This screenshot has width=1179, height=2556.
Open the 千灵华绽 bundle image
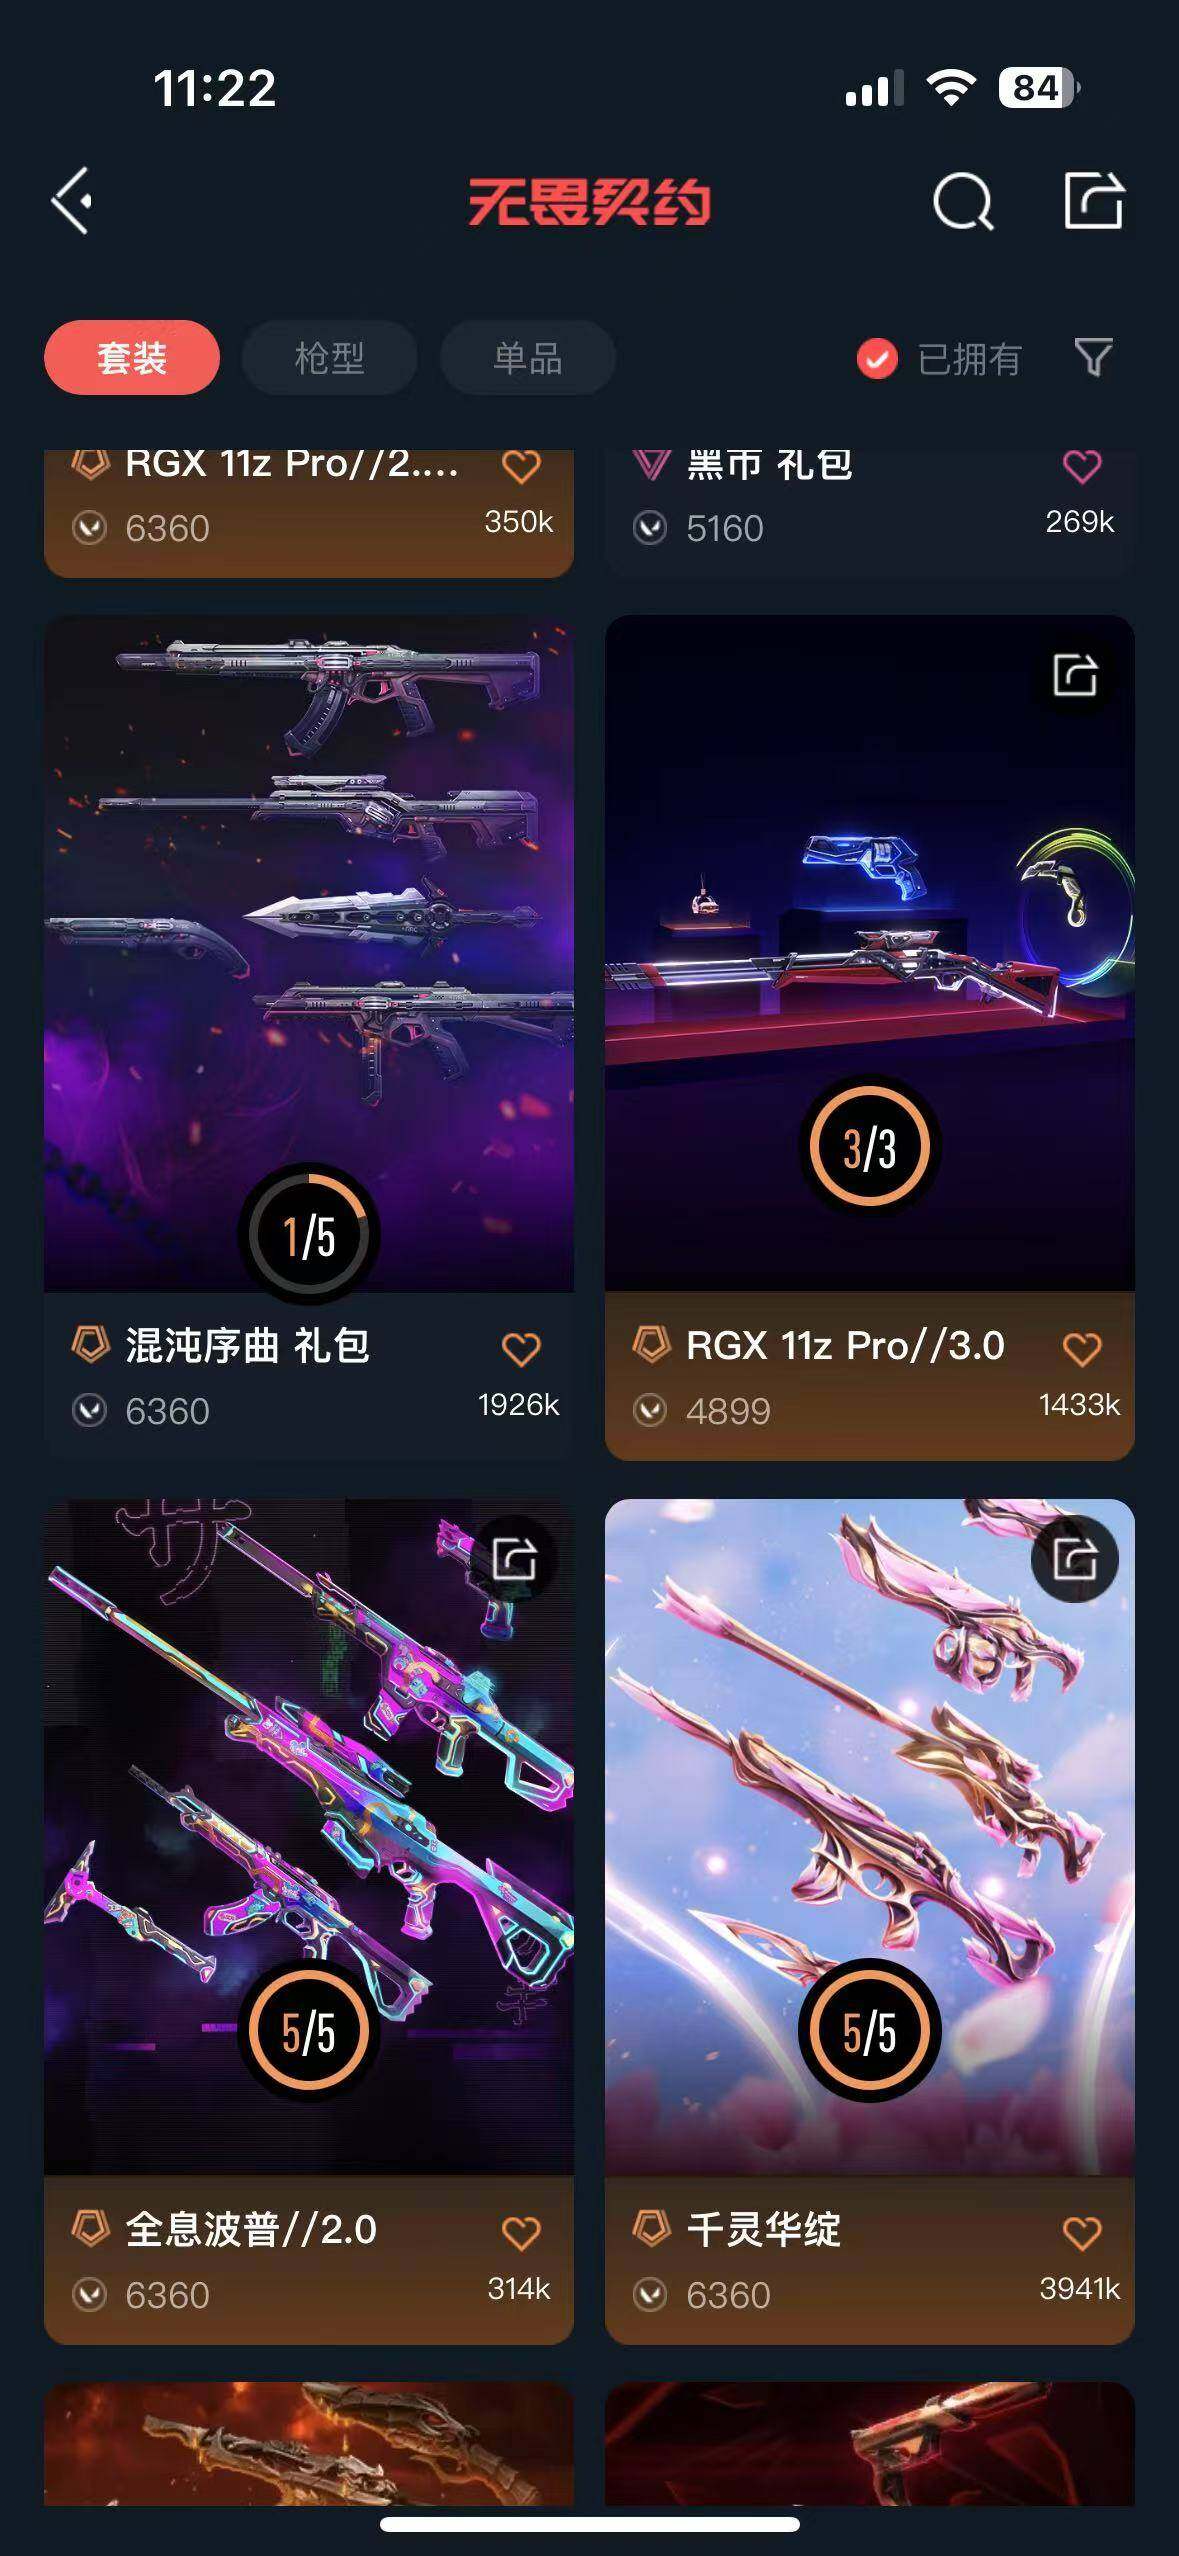coord(869,1837)
